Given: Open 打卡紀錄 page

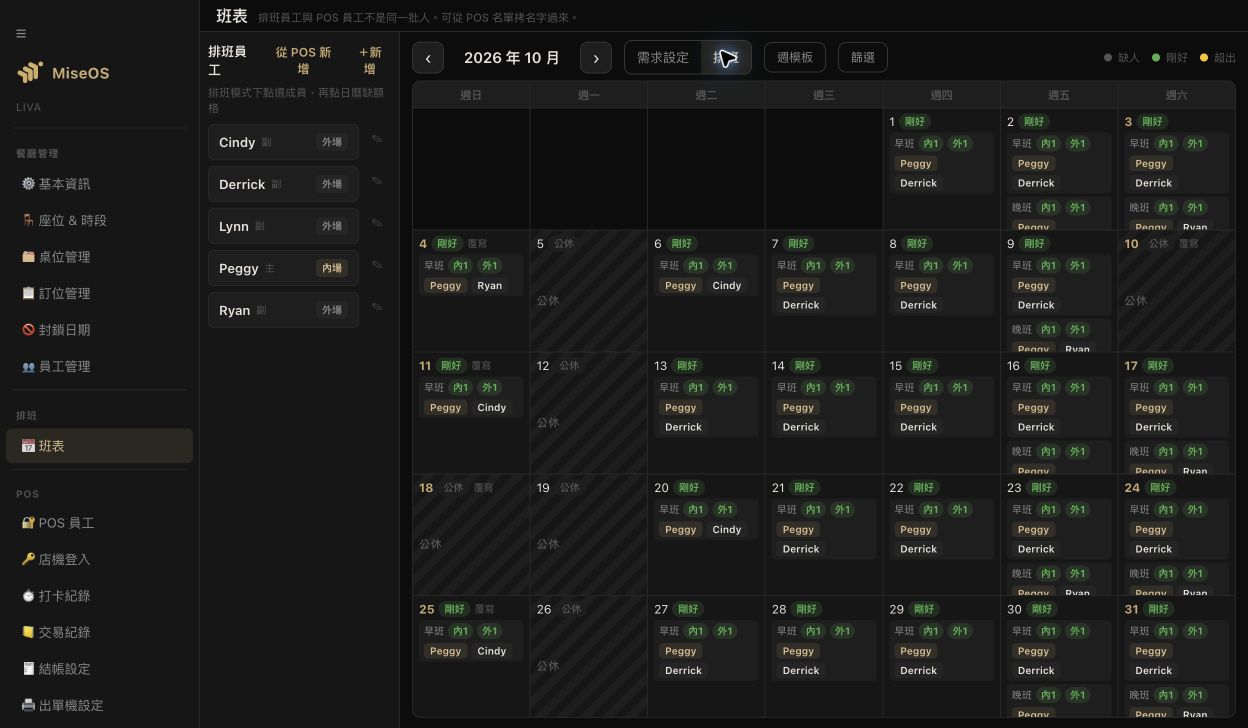Looking at the screenshot, I should [x=99, y=596].
